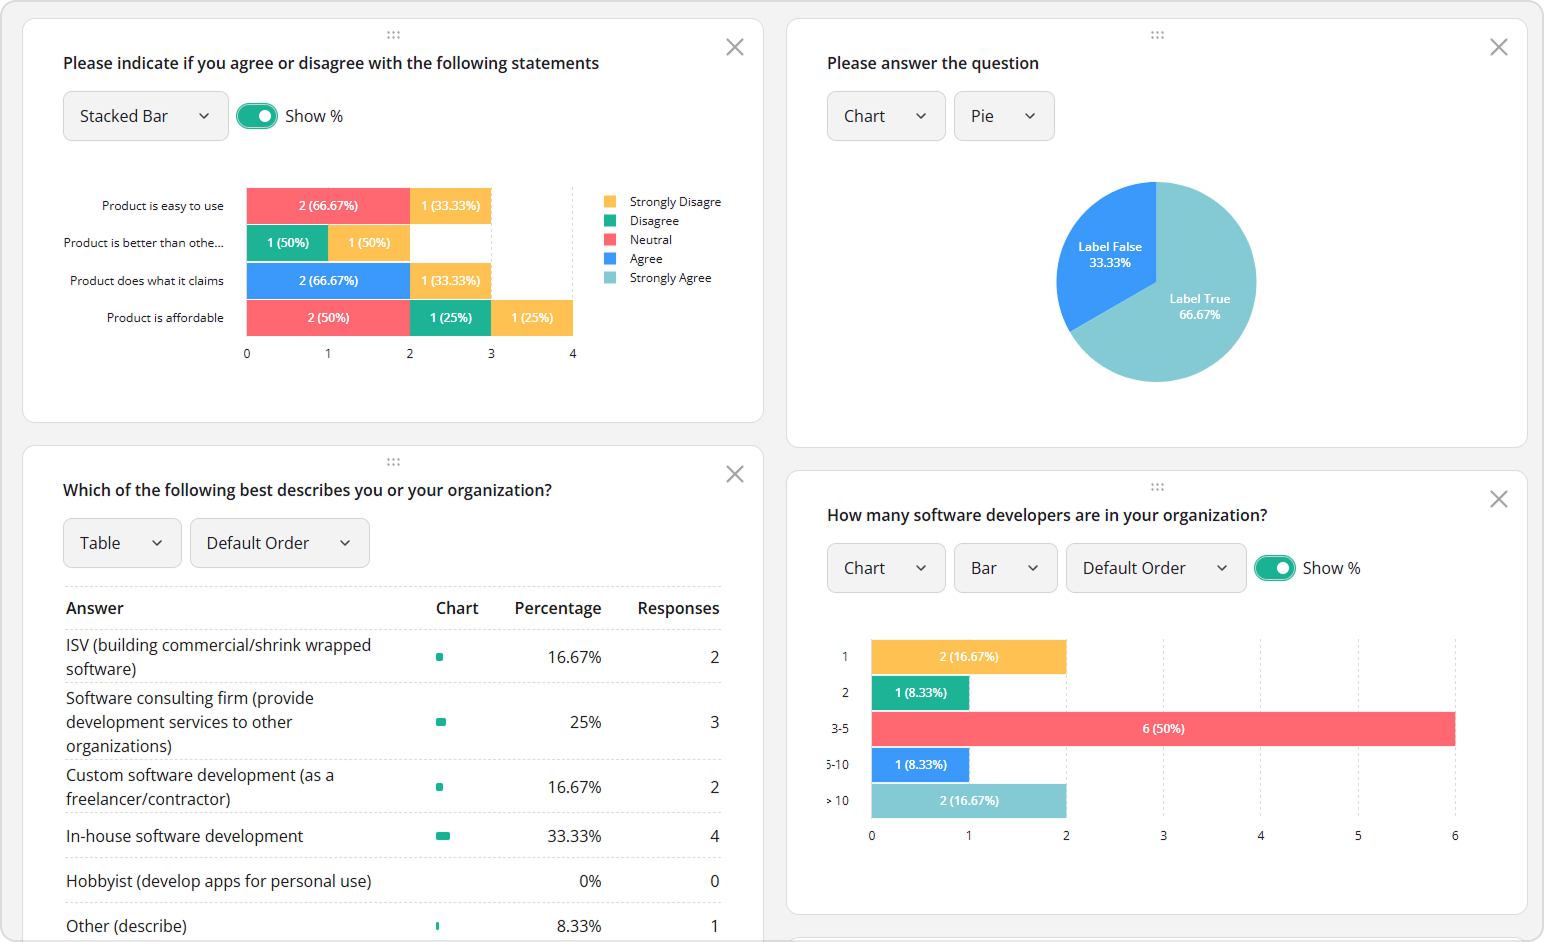Screen dimensions: 1544x942
Task: Disable Show % on the statements chart
Action: [x=257, y=116]
